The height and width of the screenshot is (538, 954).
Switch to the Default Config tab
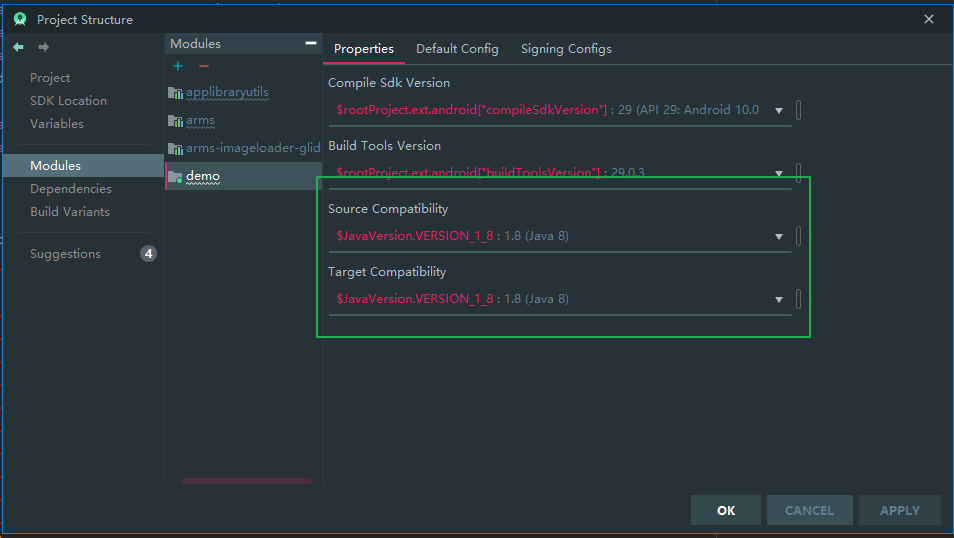click(457, 49)
